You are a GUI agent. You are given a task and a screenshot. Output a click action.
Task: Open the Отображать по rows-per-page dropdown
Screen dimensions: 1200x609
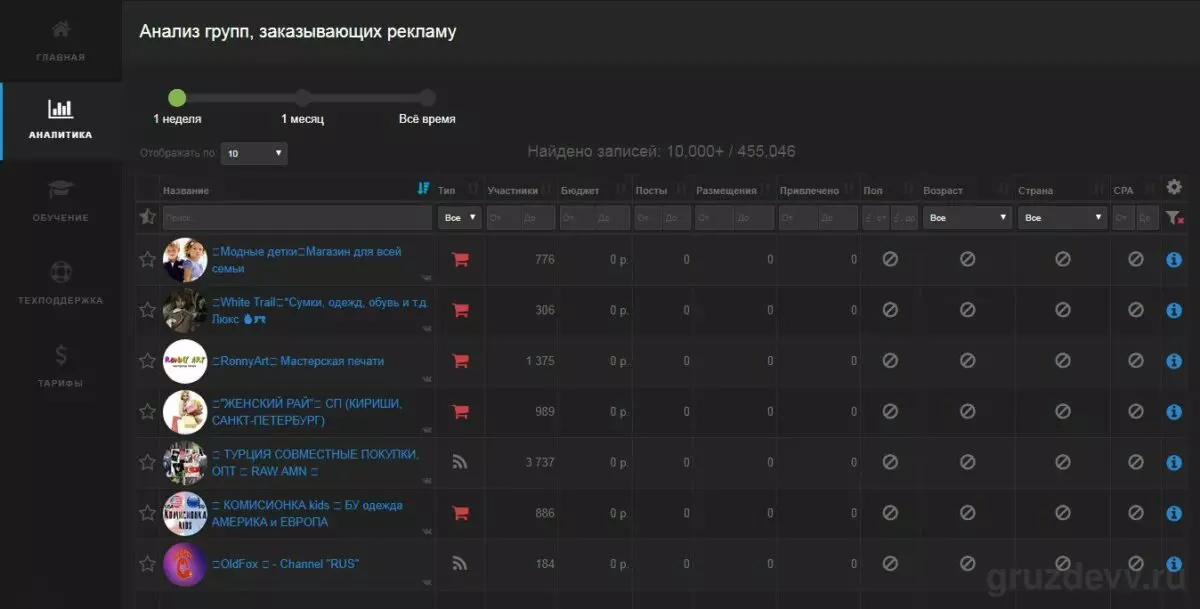point(254,154)
